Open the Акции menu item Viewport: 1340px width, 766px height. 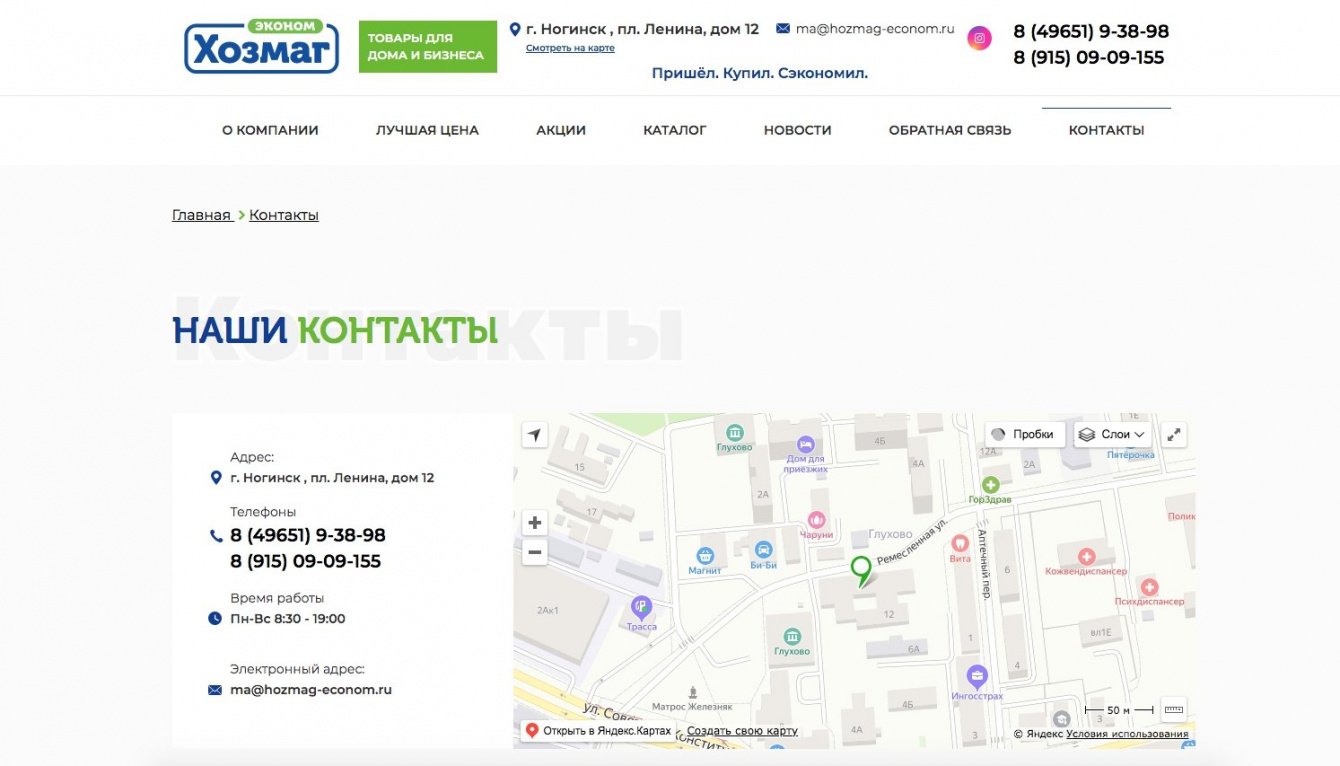561,130
